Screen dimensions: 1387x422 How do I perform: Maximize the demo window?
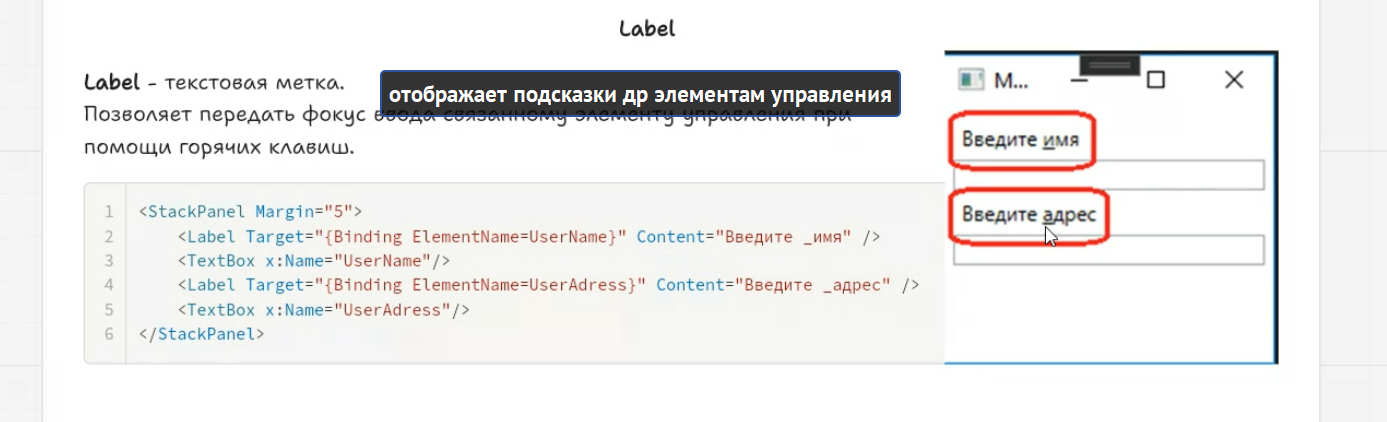[1155, 80]
